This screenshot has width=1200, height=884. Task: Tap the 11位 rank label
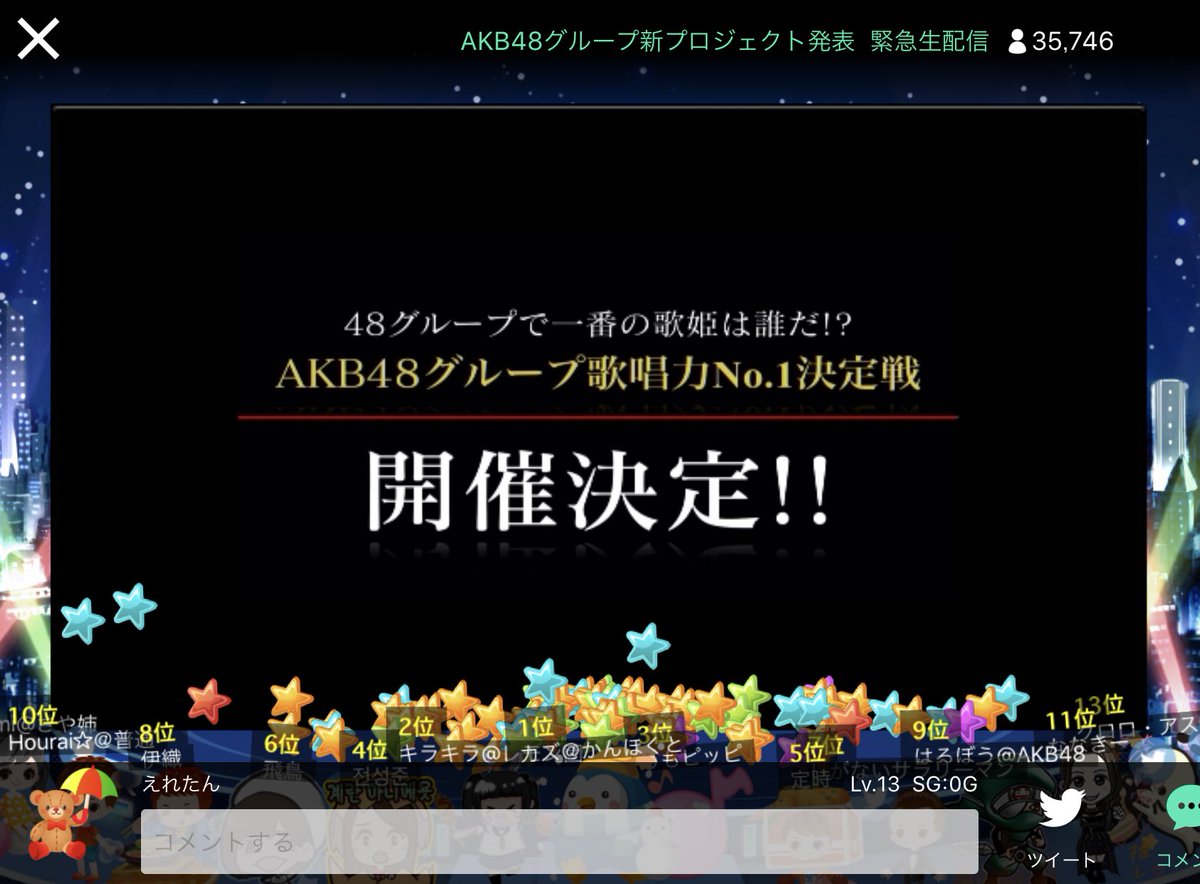[x=1070, y=721]
